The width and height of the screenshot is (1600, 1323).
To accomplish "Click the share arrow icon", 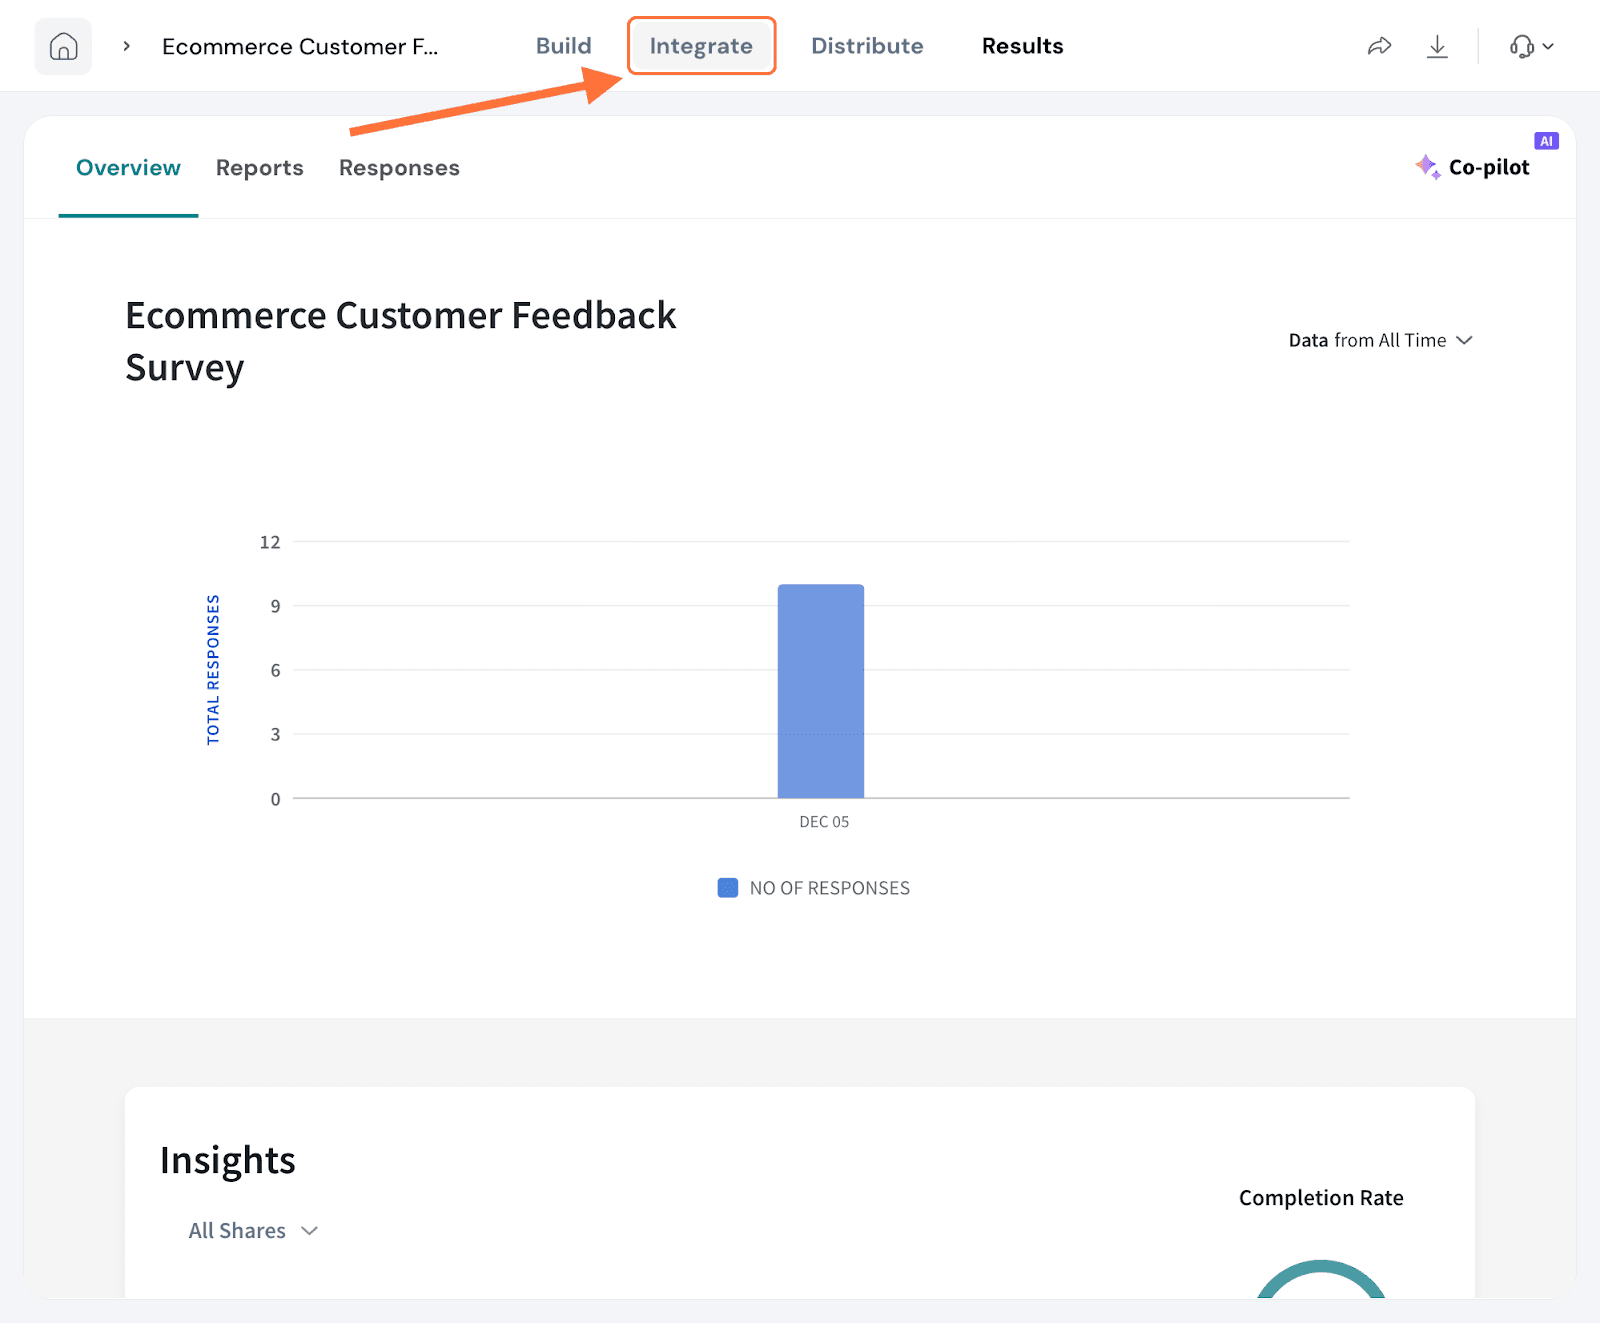I will click(1379, 47).
